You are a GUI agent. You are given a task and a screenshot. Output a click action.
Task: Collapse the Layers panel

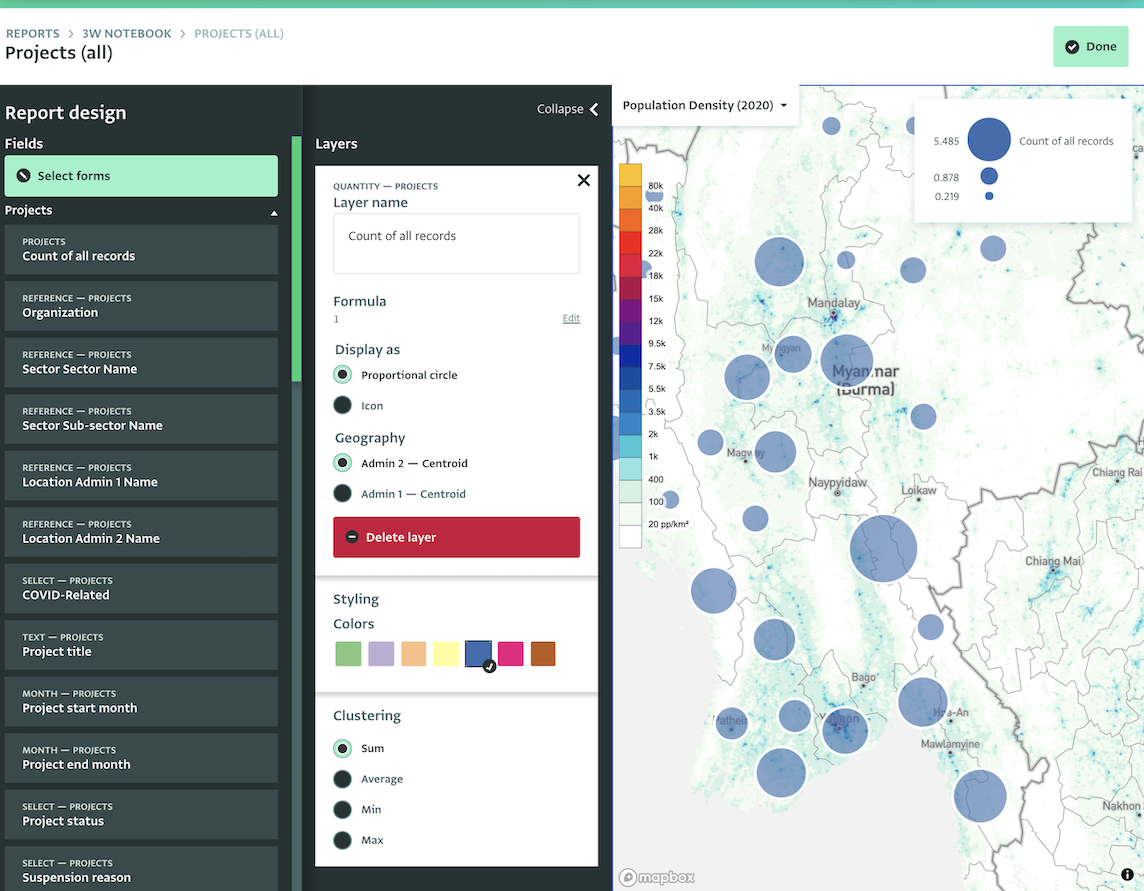pos(568,109)
